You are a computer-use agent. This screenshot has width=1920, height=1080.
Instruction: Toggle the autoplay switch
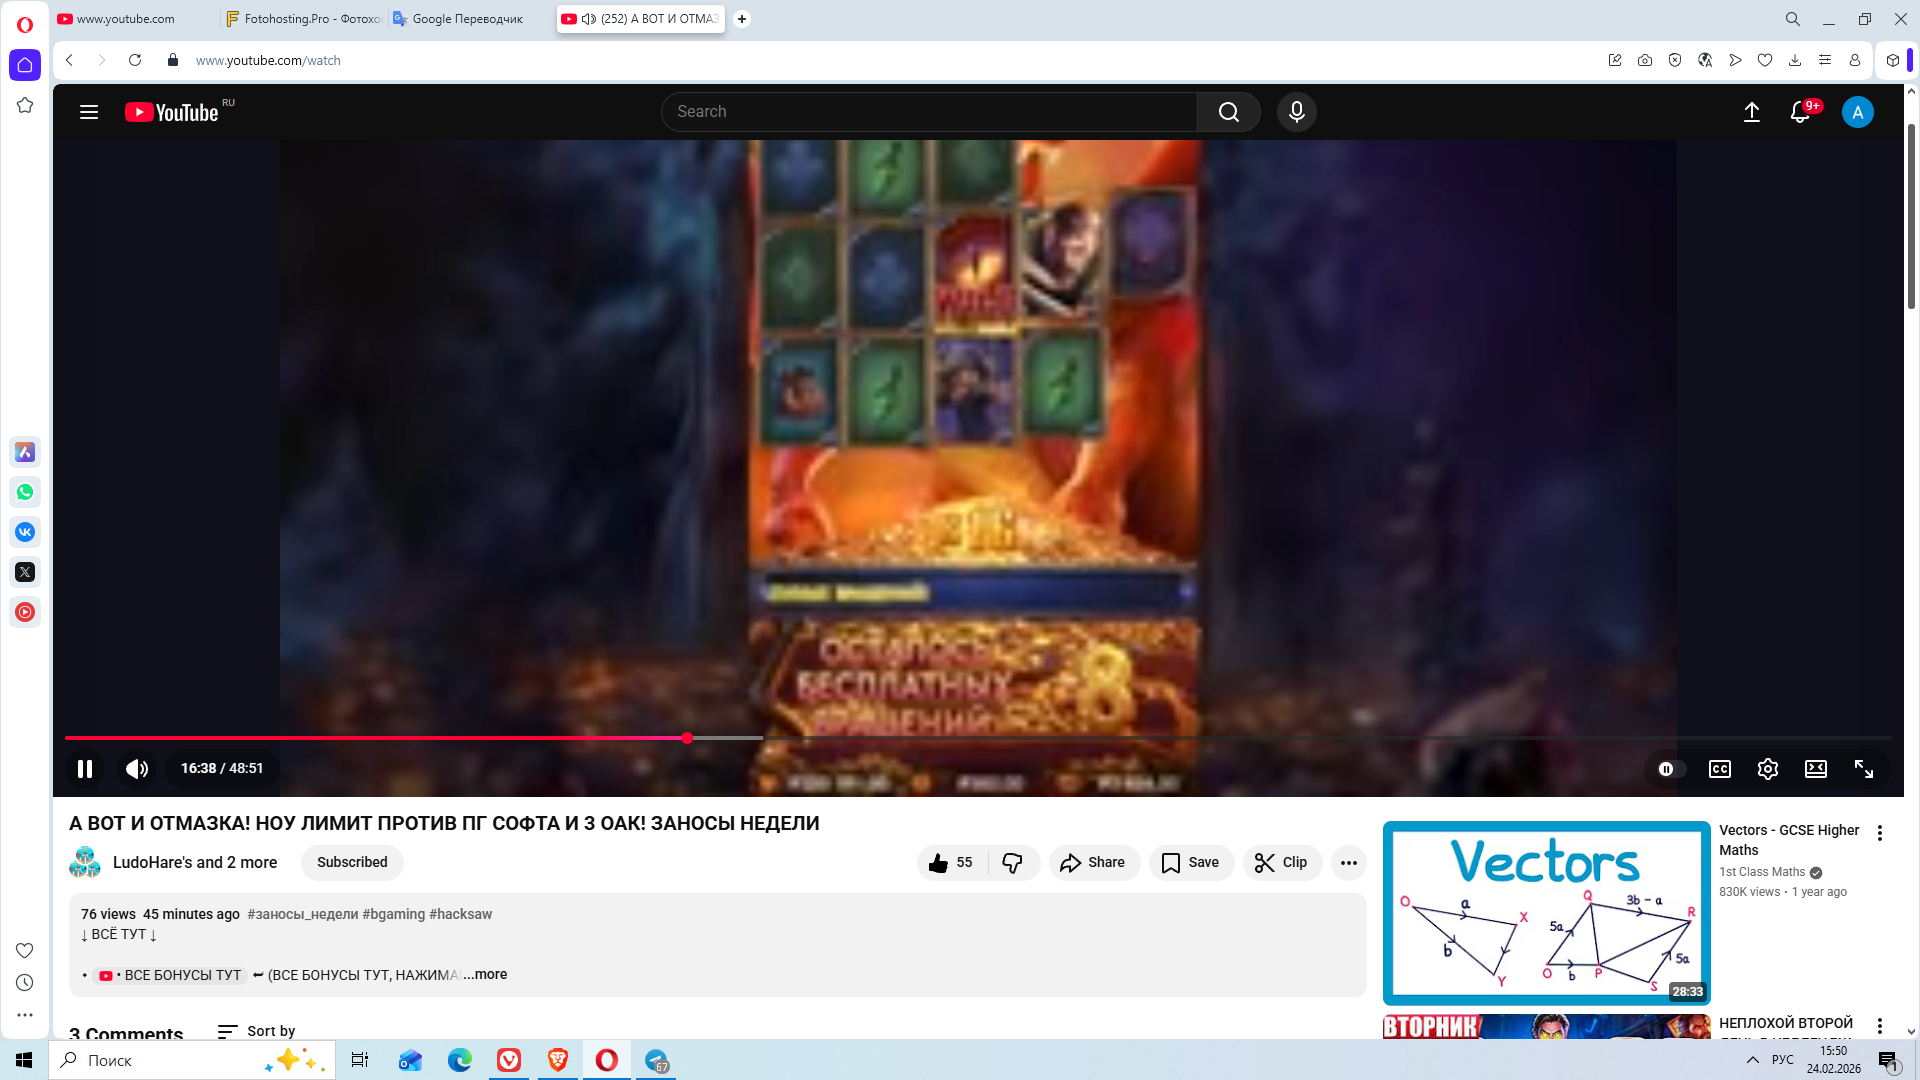(1668, 769)
